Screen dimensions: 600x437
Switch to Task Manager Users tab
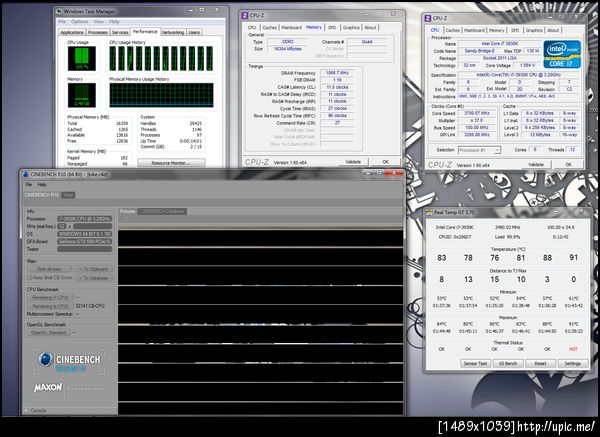click(194, 33)
